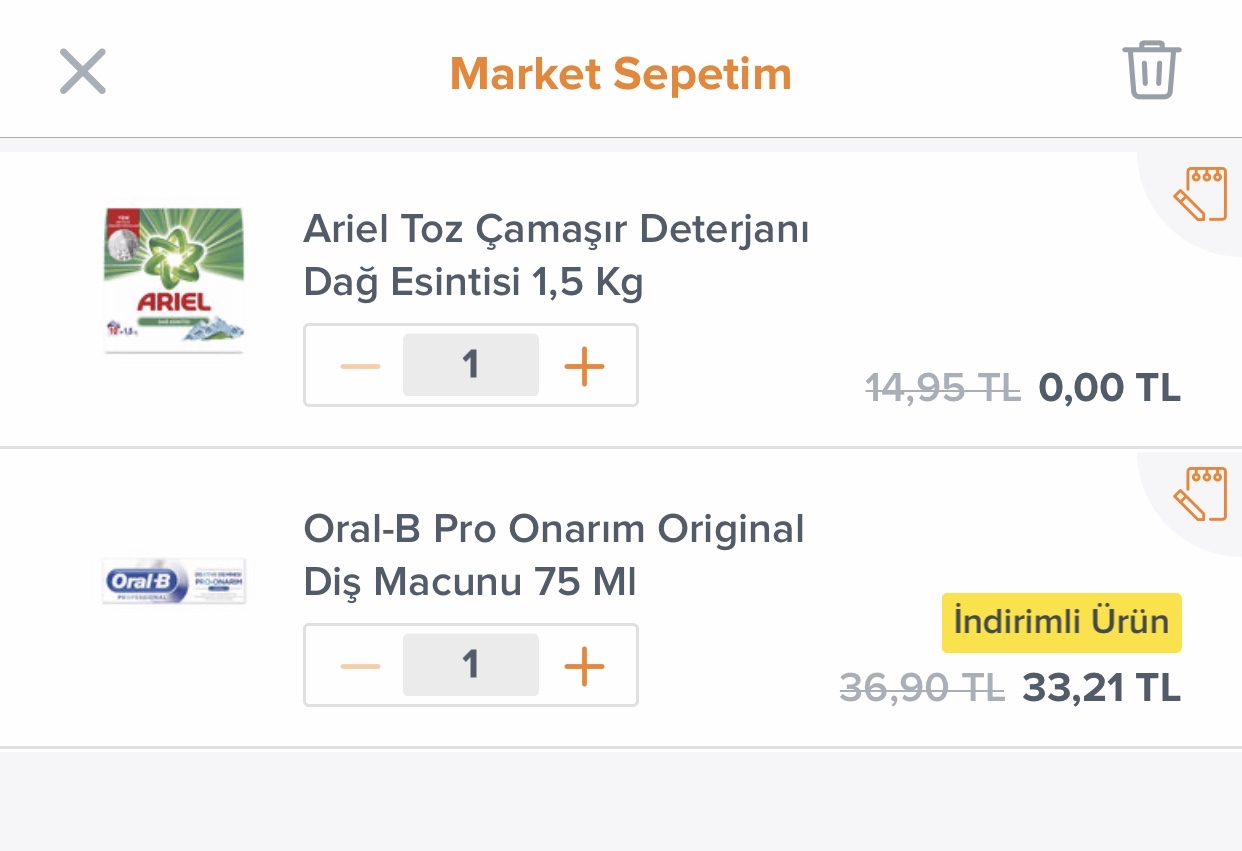Close the Market Sepetim cart screen

click(83, 72)
